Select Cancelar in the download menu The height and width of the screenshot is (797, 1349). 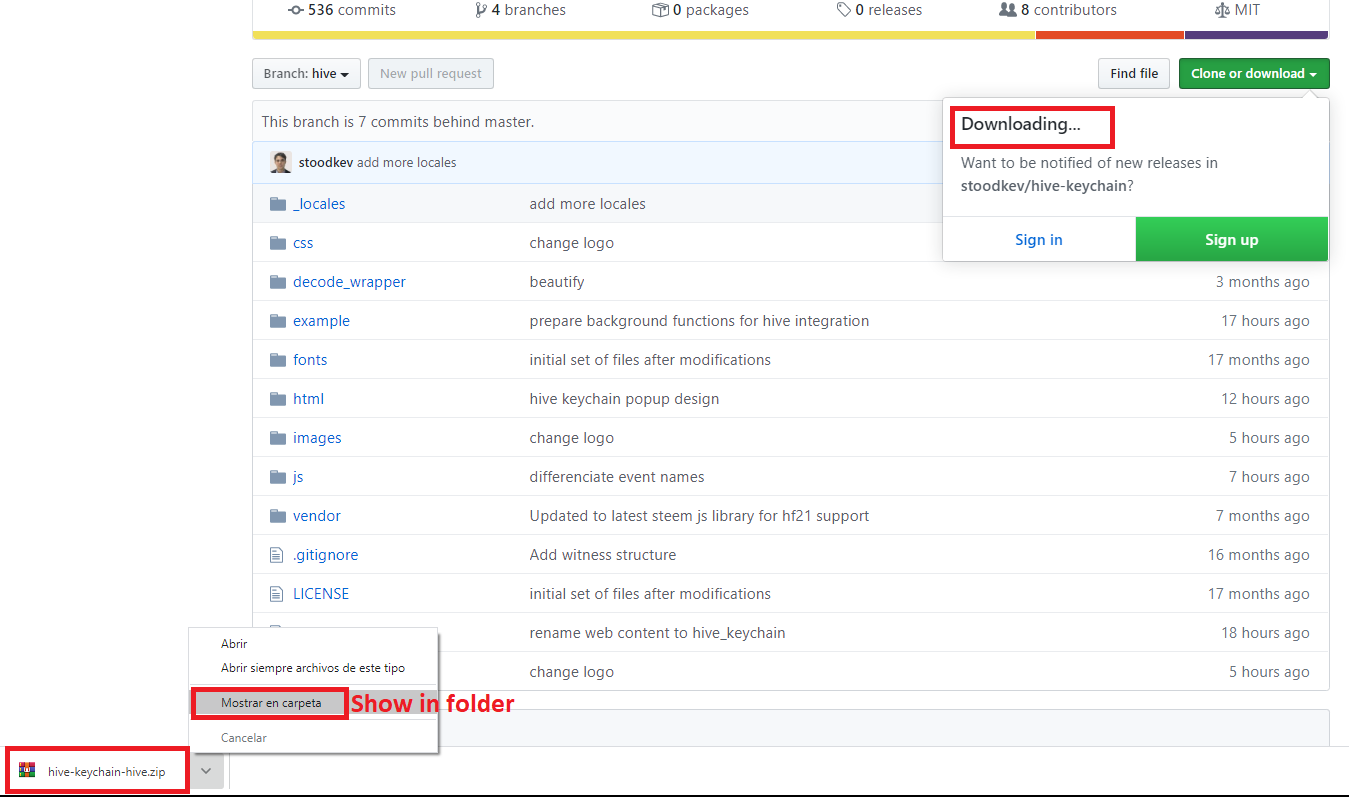pyautogui.click(x=313, y=738)
